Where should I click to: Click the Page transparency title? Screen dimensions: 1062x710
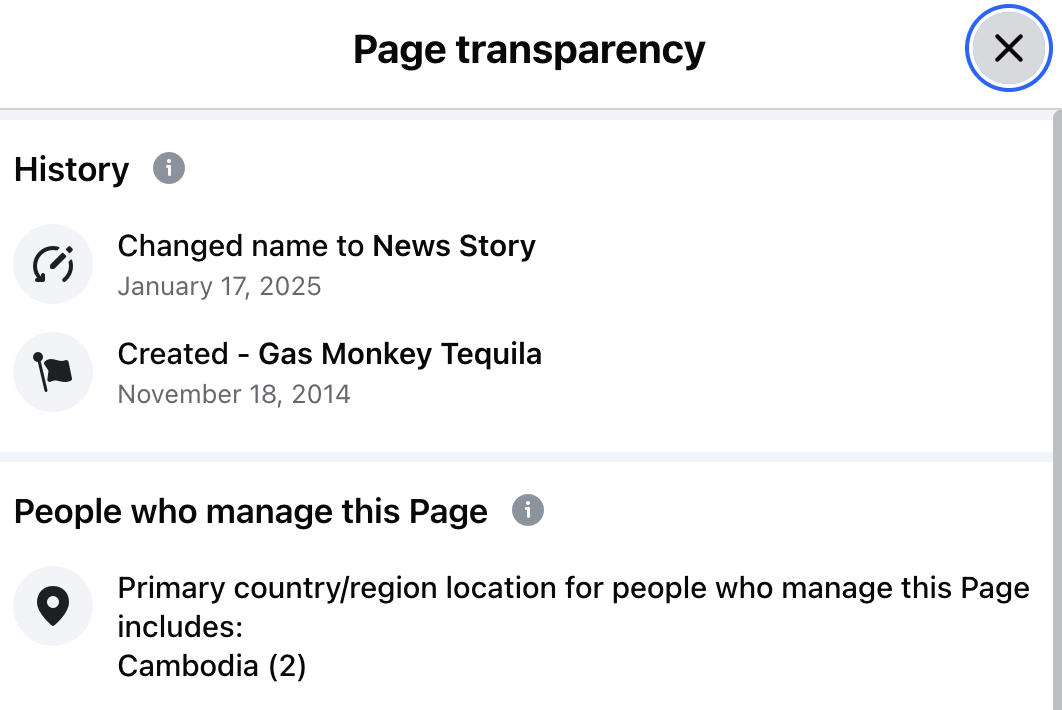click(529, 49)
